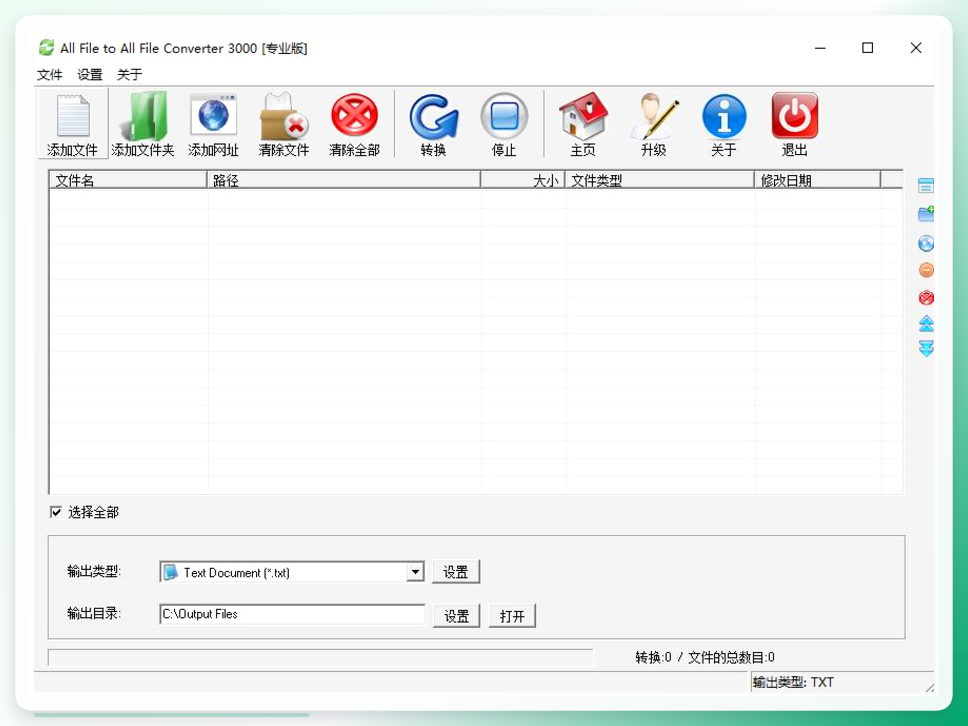Minimize the converter window
Image resolution: width=968 pixels, height=726 pixels.
pos(820,48)
